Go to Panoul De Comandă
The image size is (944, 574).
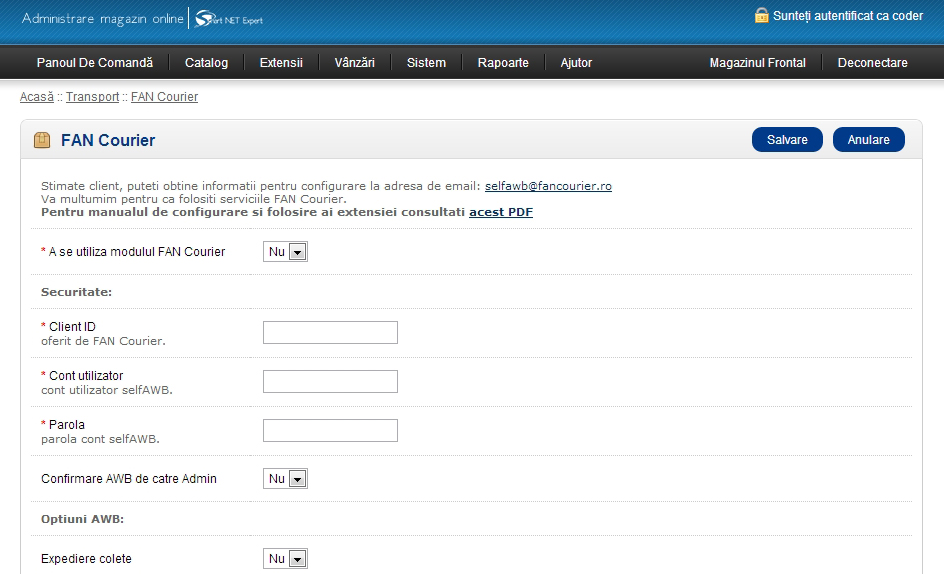coord(95,63)
